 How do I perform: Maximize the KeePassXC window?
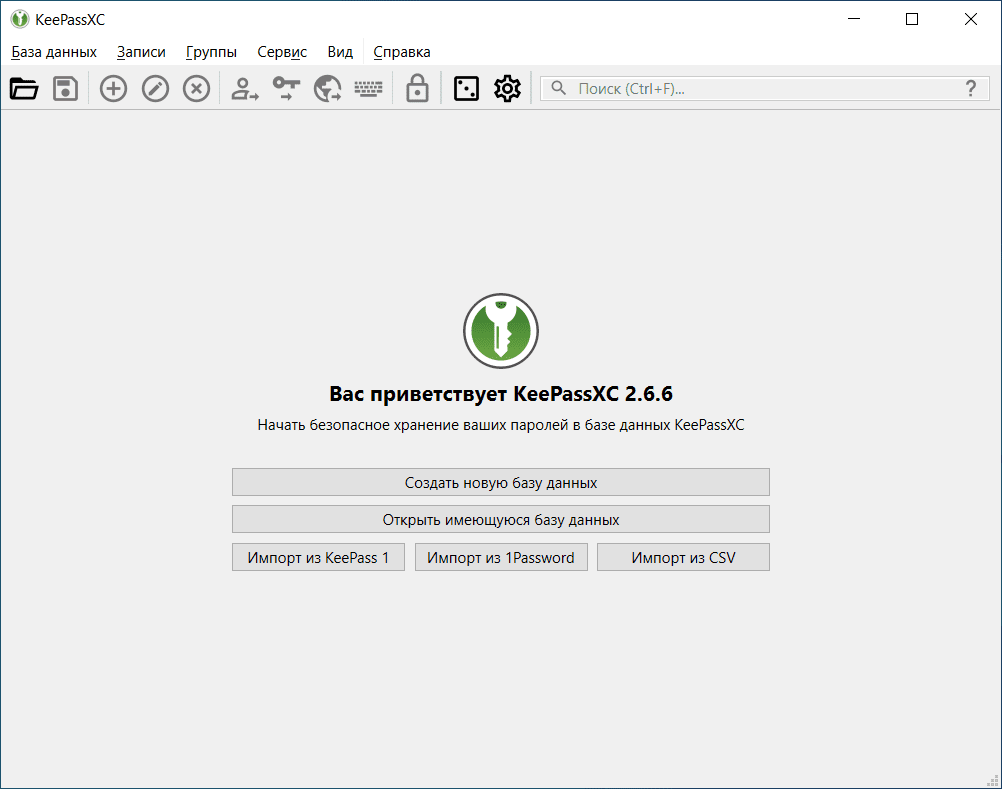[912, 19]
